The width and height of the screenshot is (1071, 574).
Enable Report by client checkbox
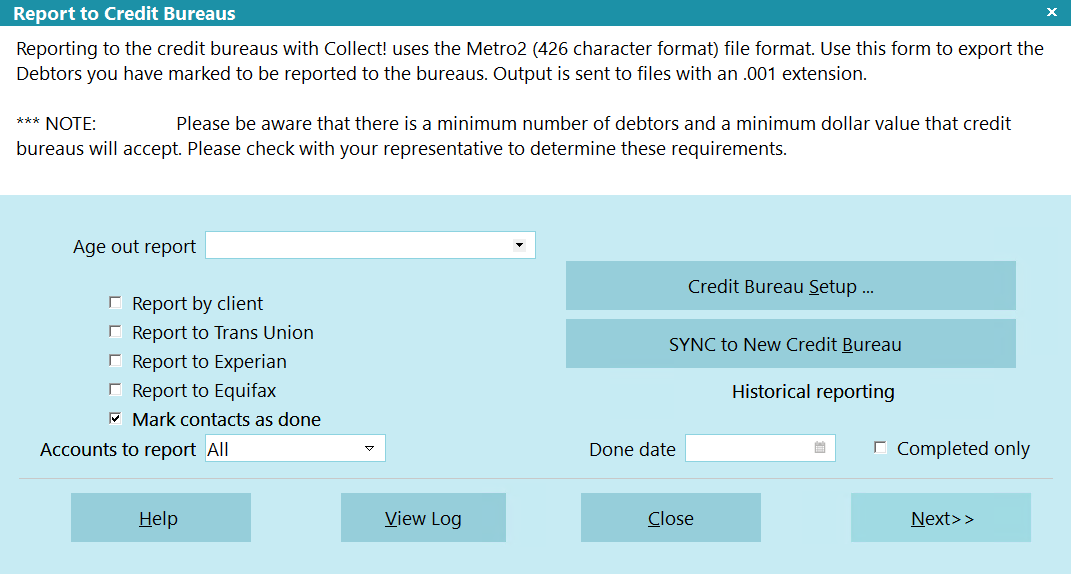[x=115, y=303]
